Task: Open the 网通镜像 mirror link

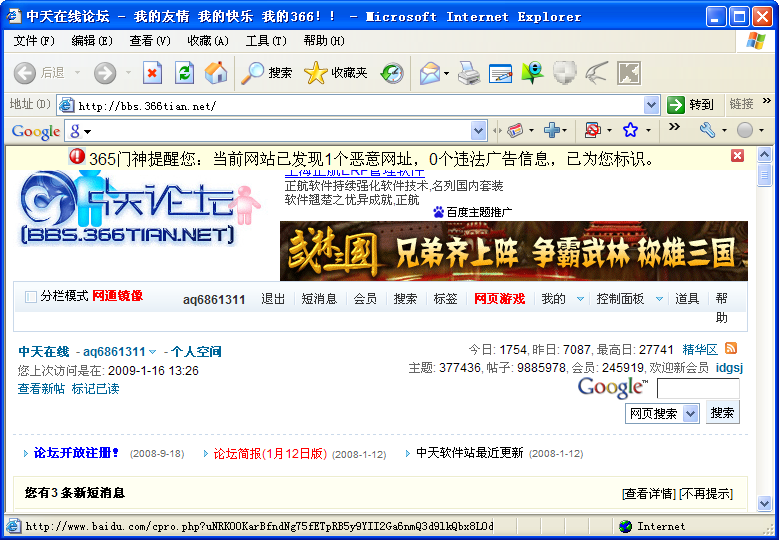Action: coord(118,296)
